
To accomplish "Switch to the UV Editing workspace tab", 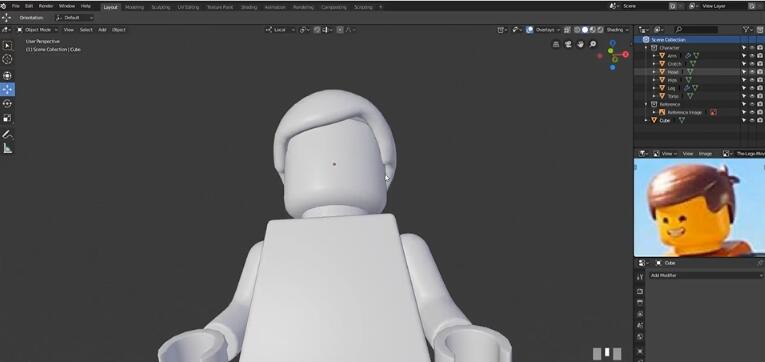I will coord(188,7).
